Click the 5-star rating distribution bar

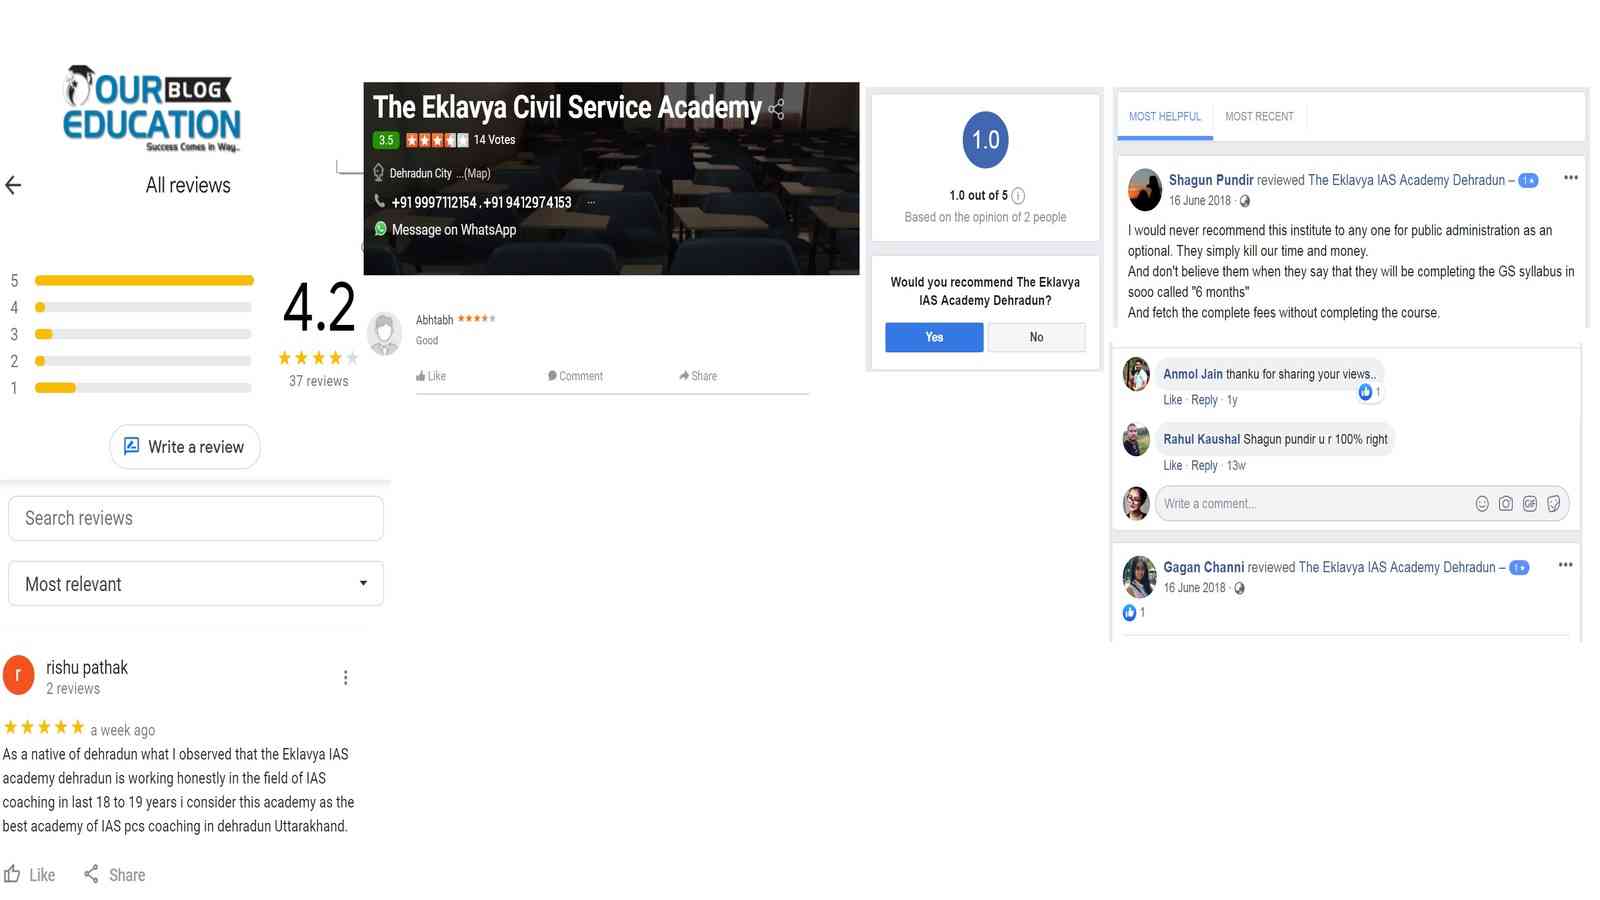144,281
